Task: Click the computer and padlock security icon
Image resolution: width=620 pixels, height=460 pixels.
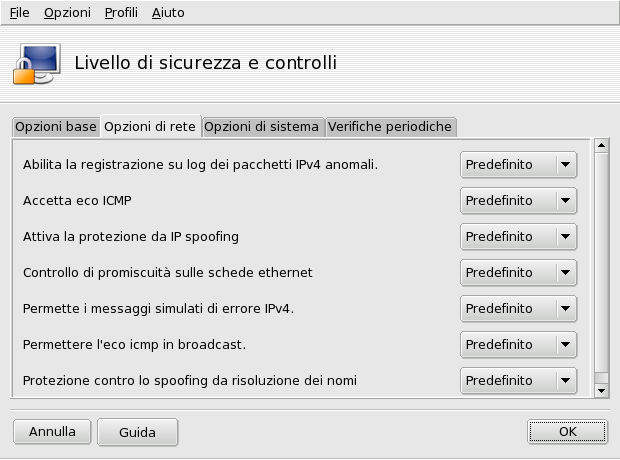Action: [38, 62]
